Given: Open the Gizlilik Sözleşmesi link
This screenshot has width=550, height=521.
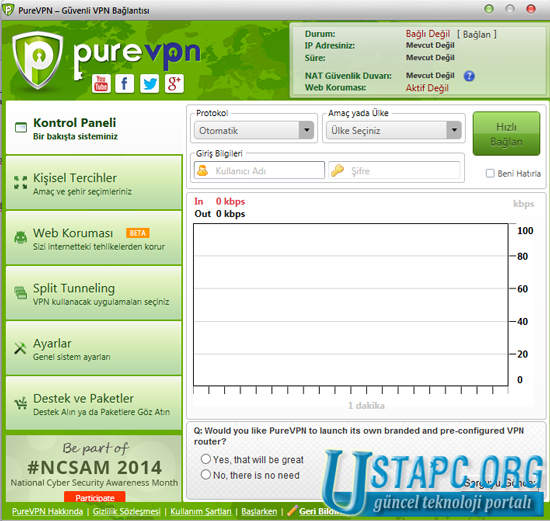Looking at the screenshot, I should [x=127, y=512].
